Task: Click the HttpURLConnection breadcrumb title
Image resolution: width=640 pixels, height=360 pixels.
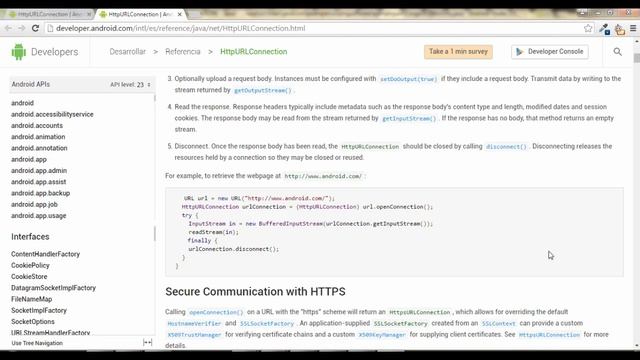Action: [253, 51]
